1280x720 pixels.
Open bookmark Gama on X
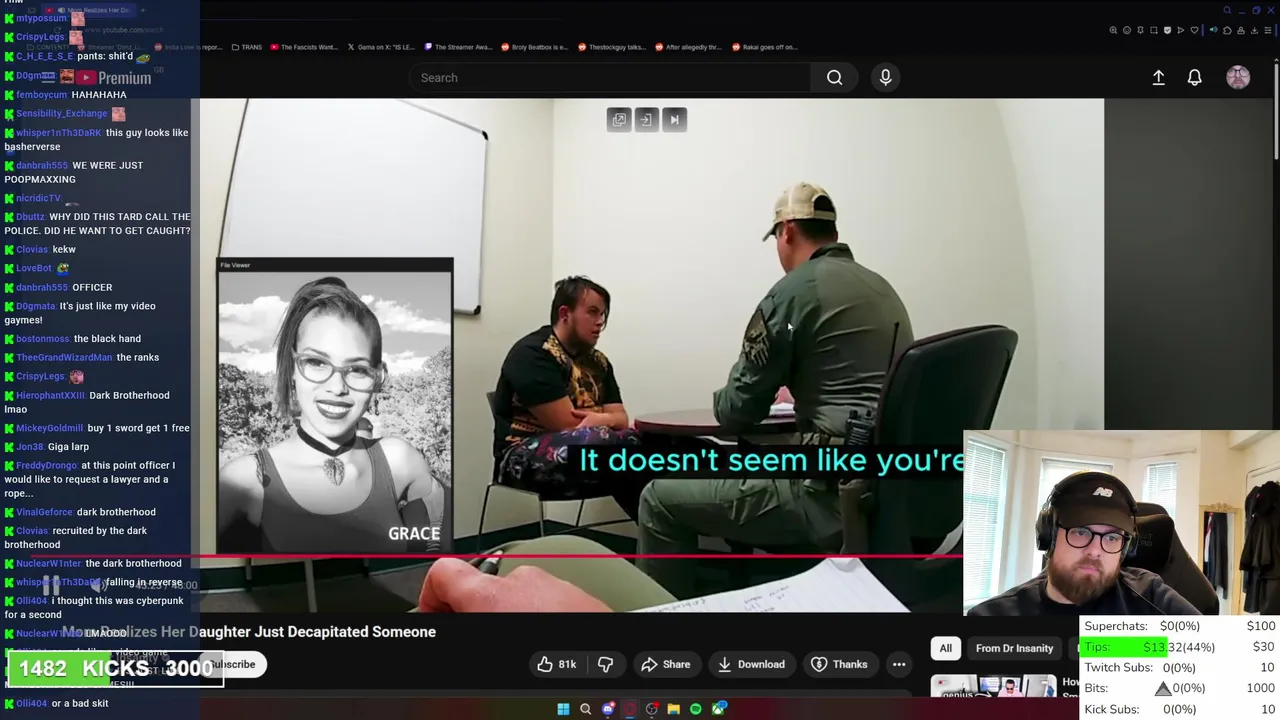point(380,47)
